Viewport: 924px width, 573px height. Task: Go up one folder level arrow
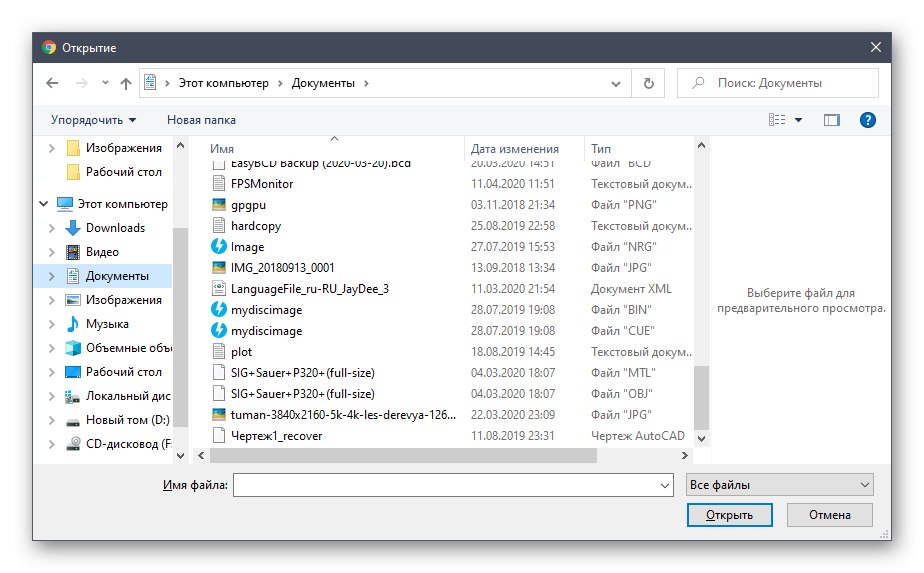tap(126, 83)
